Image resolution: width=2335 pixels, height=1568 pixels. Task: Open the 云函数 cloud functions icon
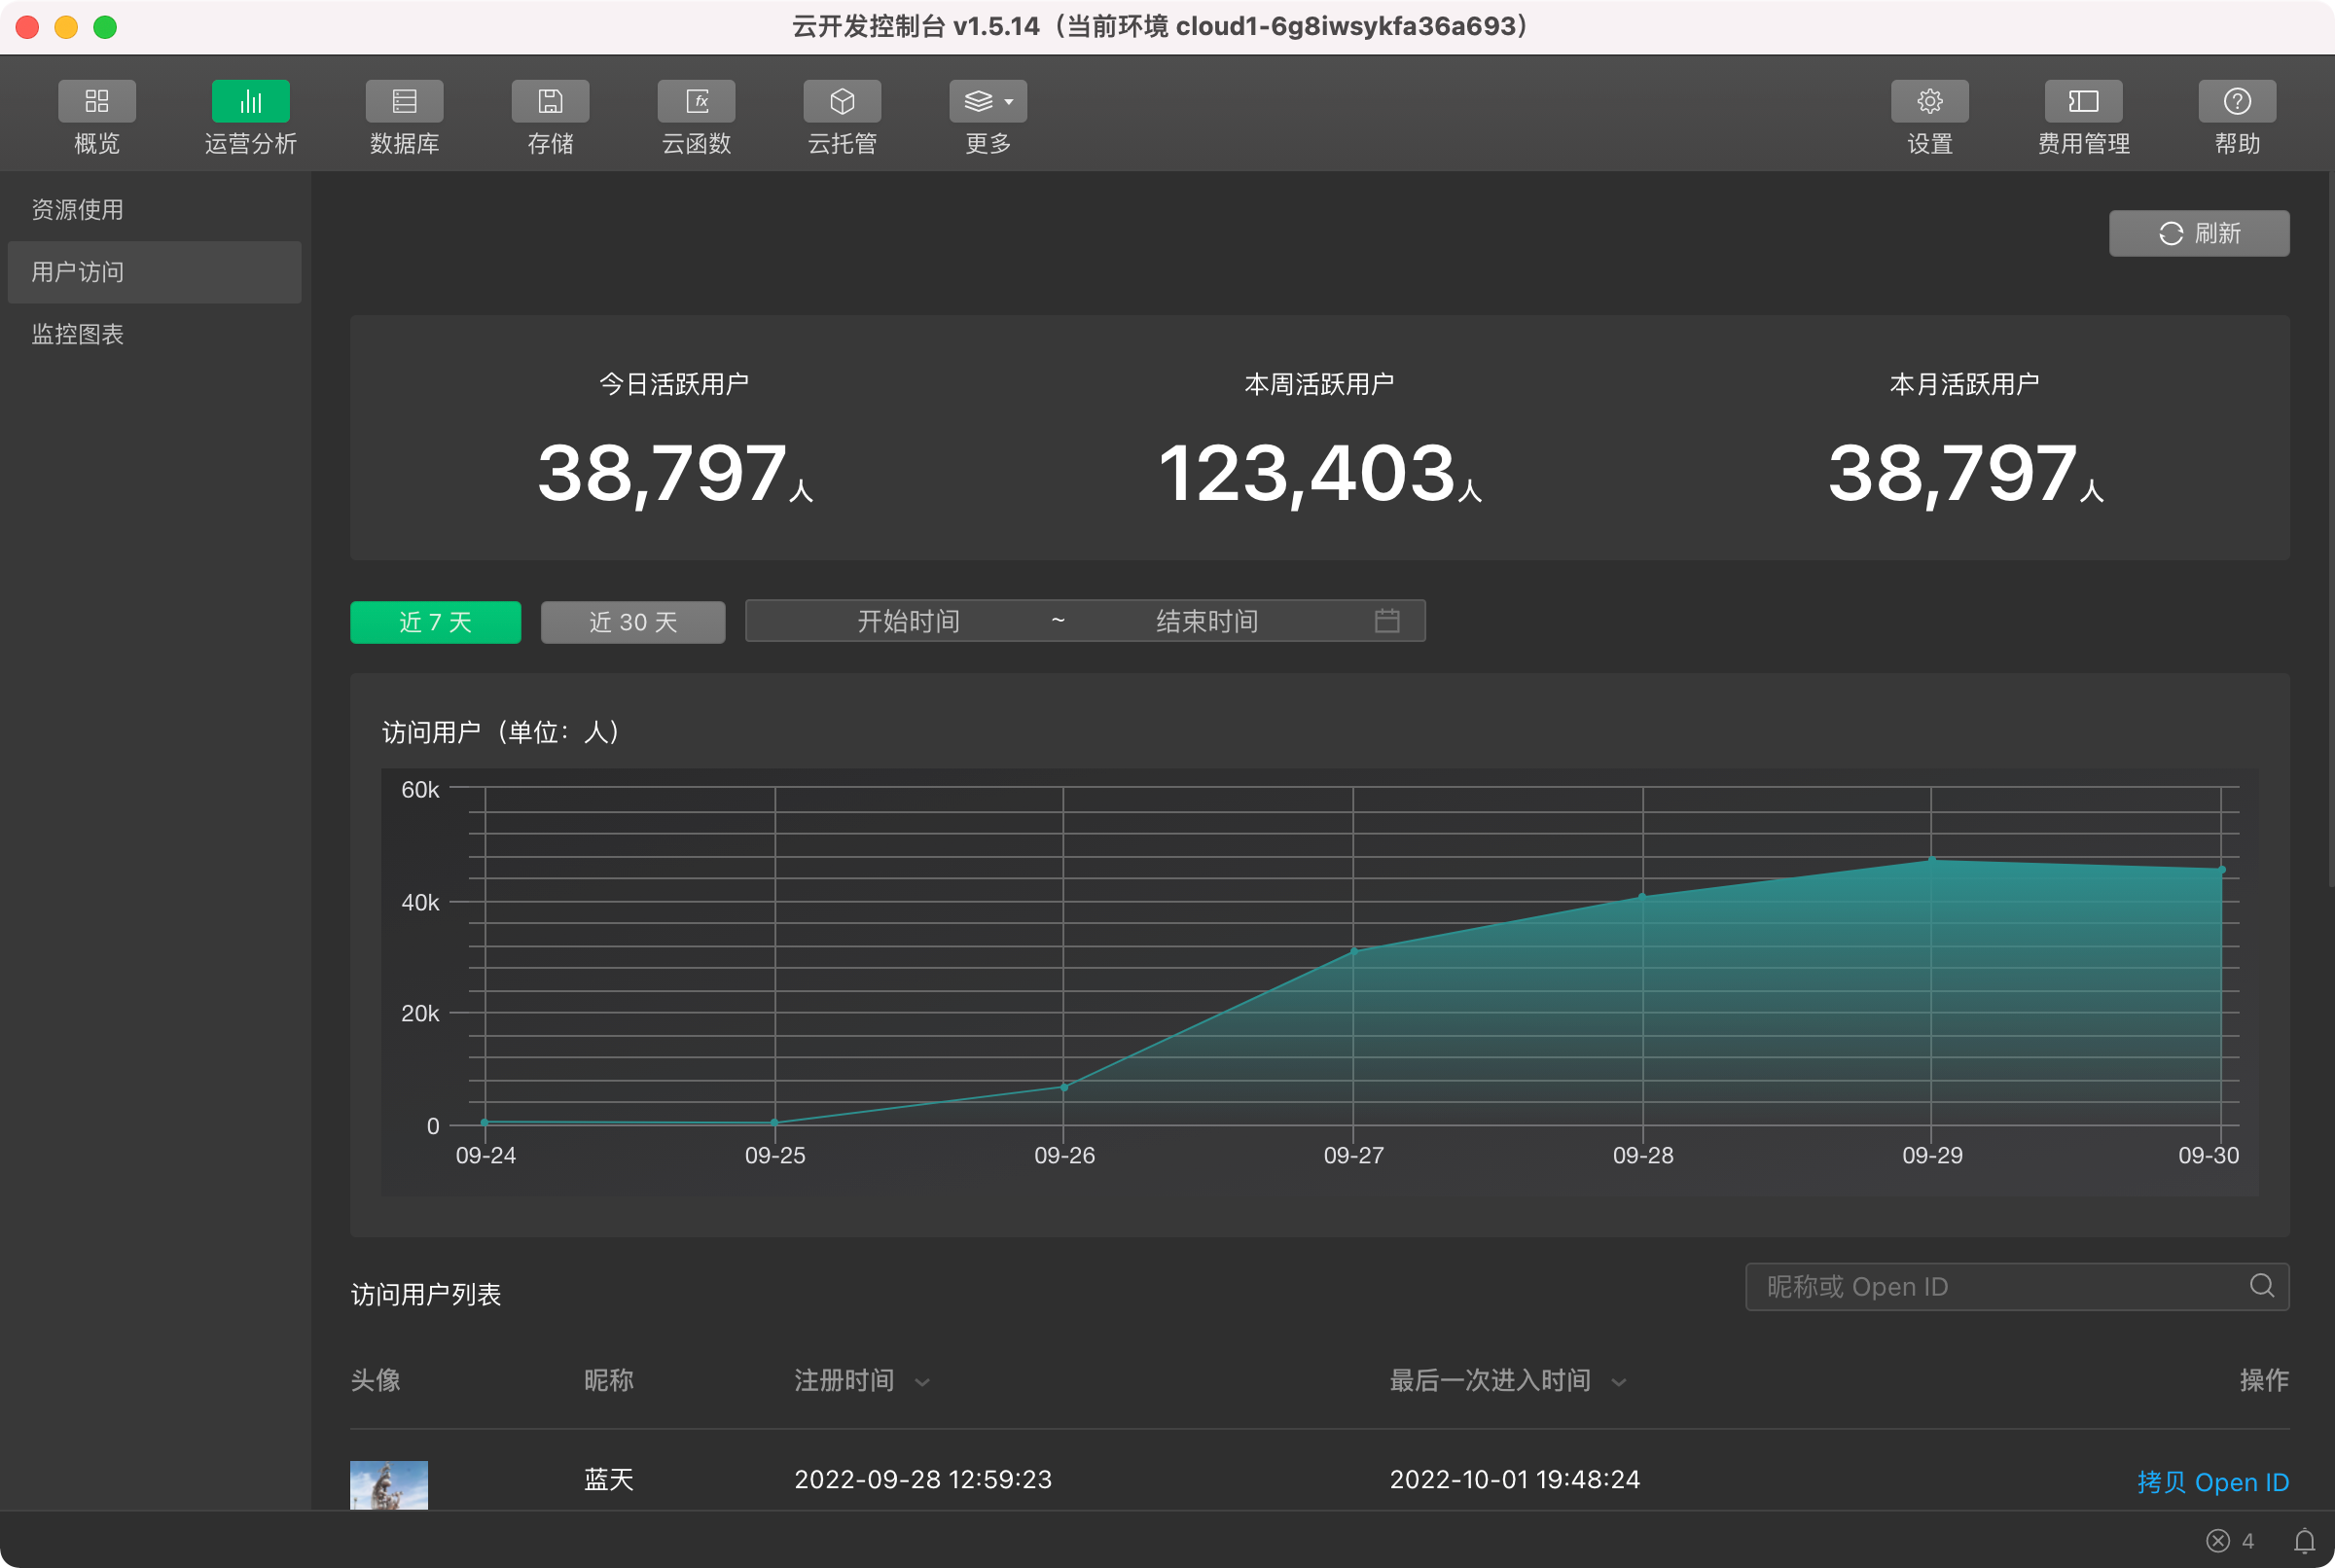click(696, 101)
